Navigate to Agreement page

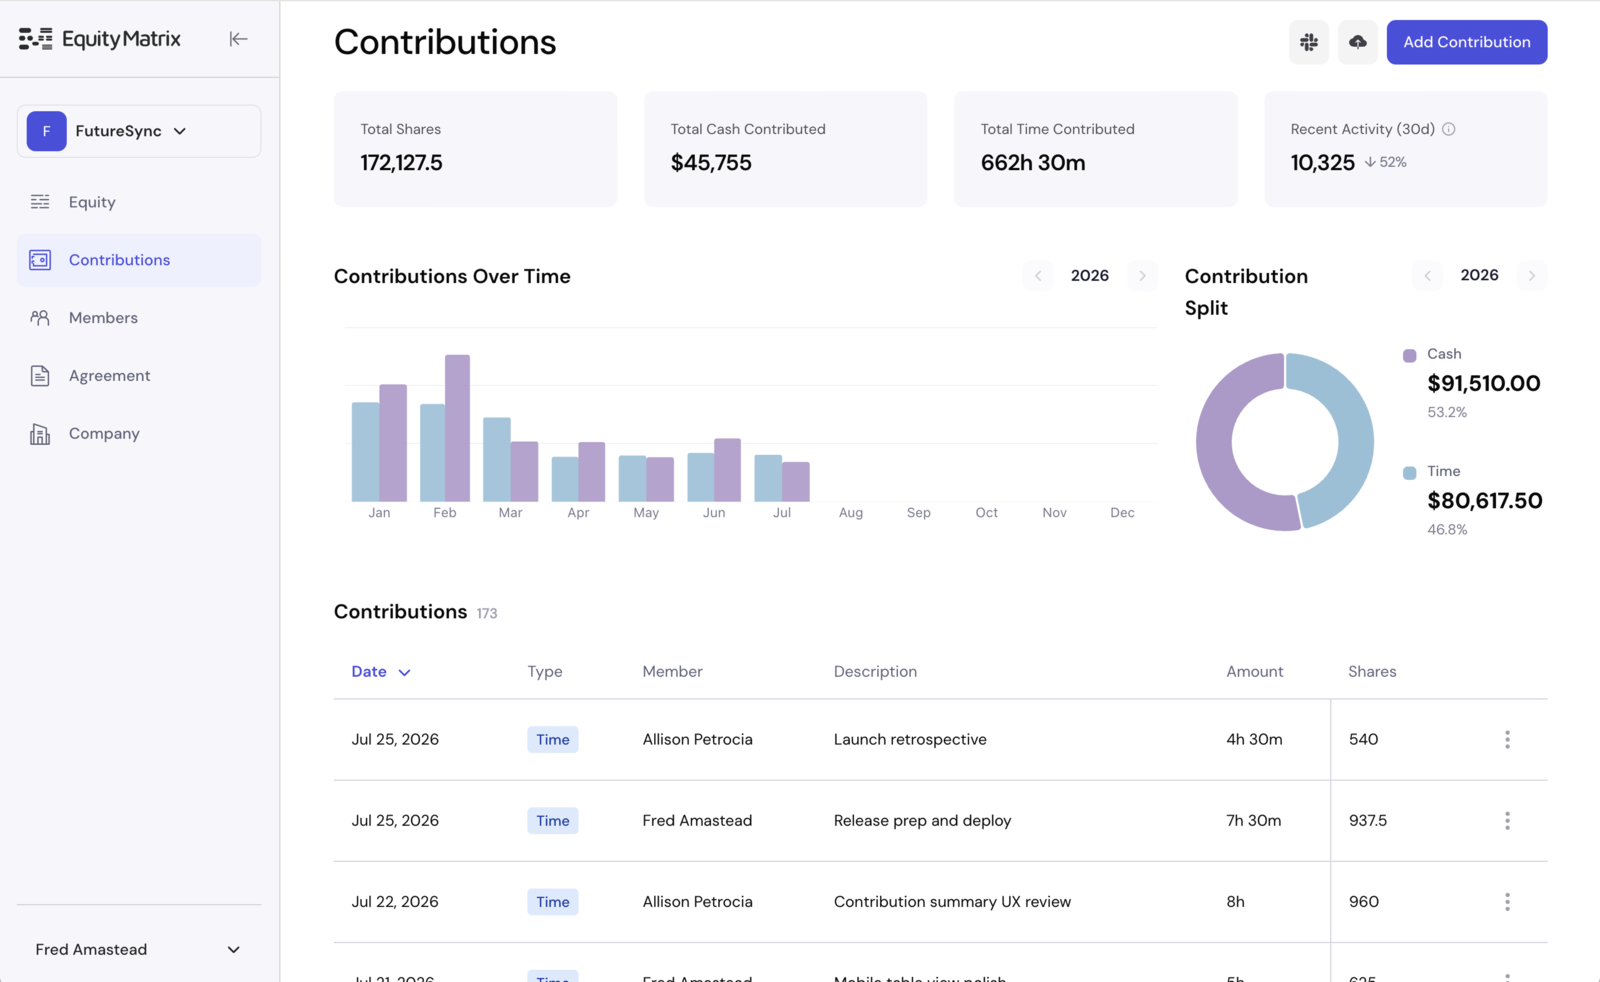[x=139, y=376]
